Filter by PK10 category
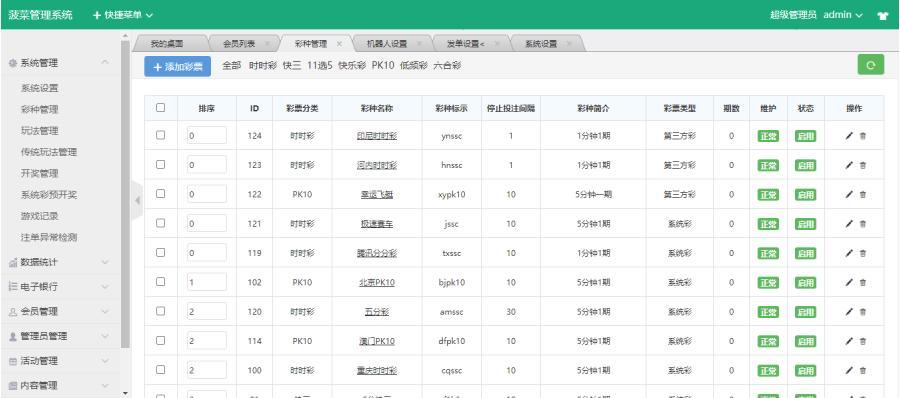 click(x=383, y=65)
